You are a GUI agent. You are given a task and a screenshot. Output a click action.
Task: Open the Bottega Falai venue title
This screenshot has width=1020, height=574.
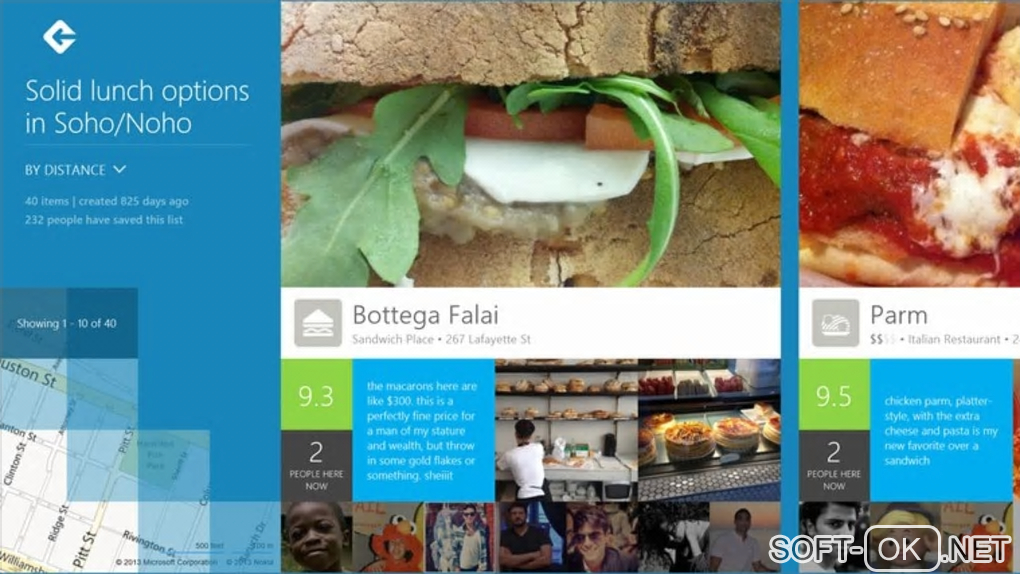point(425,315)
